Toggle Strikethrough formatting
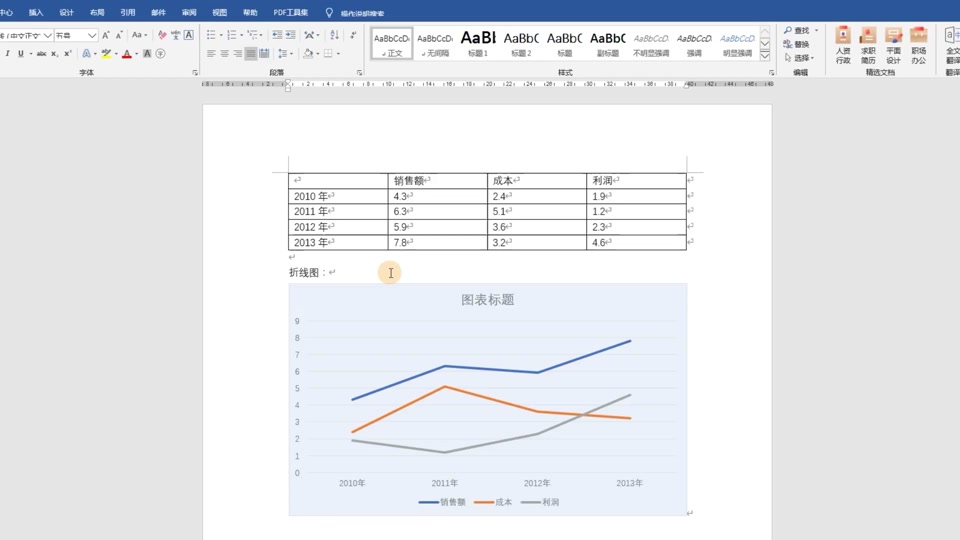 [x=41, y=54]
